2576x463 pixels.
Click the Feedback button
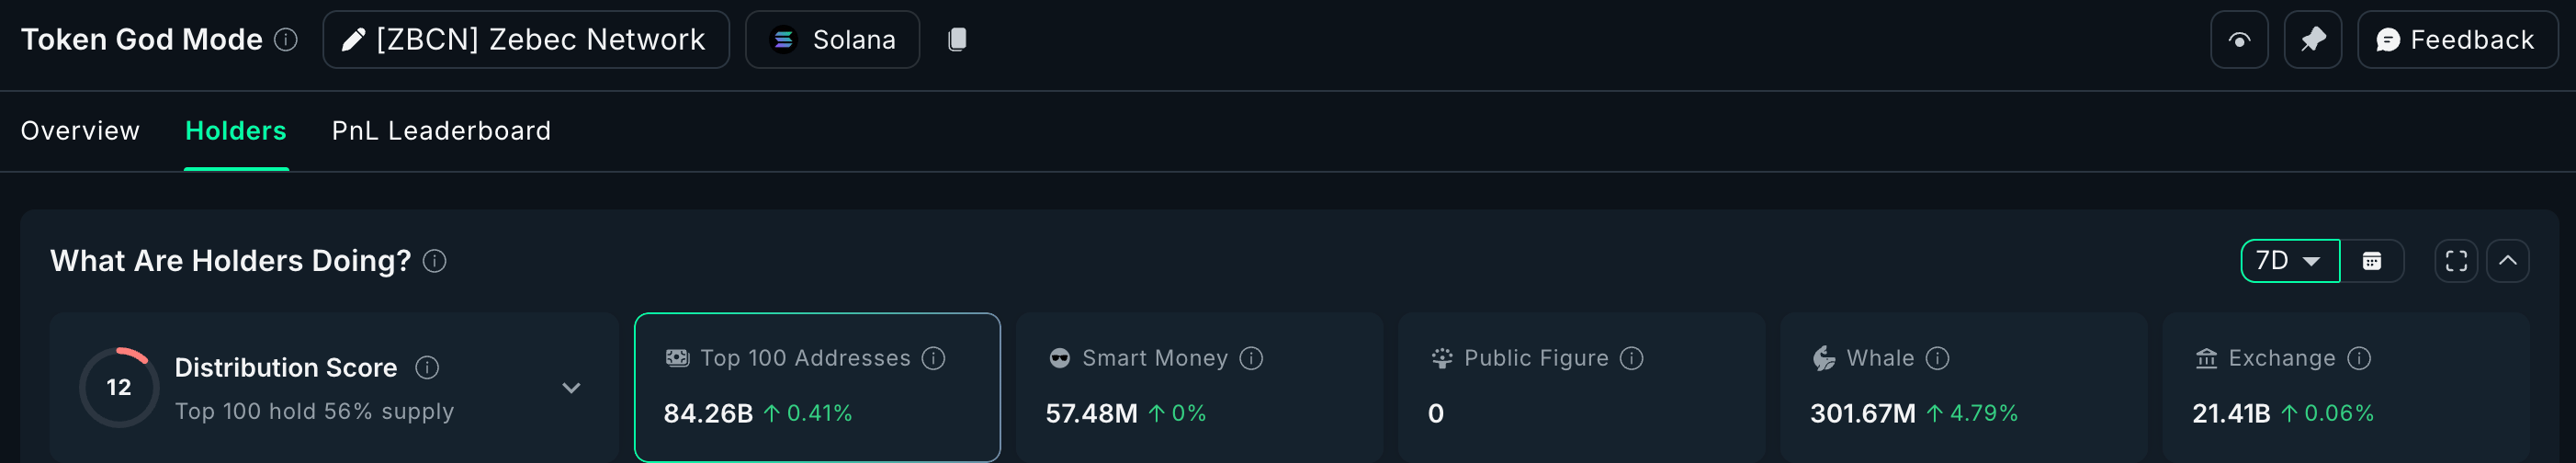pyautogui.click(x=2456, y=40)
